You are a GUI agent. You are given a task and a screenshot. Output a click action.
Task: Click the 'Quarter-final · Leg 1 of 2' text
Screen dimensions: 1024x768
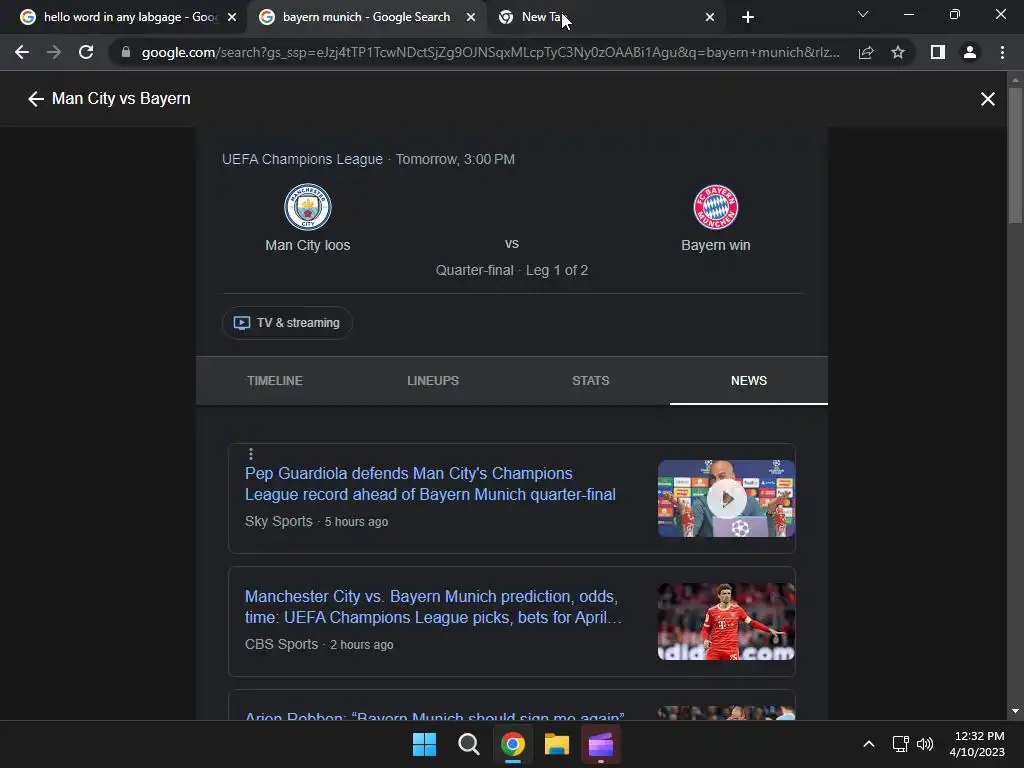pos(512,270)
